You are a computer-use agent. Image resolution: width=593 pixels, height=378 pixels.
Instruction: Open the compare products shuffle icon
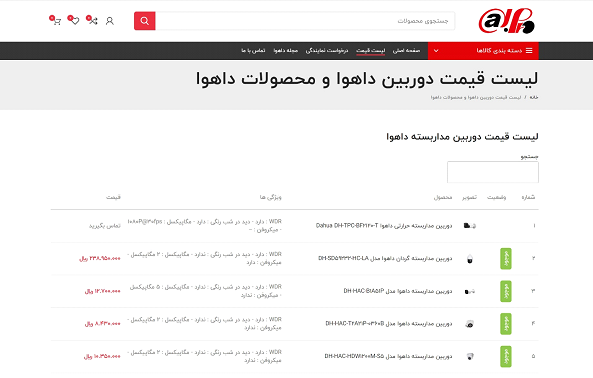click(92, 20)
